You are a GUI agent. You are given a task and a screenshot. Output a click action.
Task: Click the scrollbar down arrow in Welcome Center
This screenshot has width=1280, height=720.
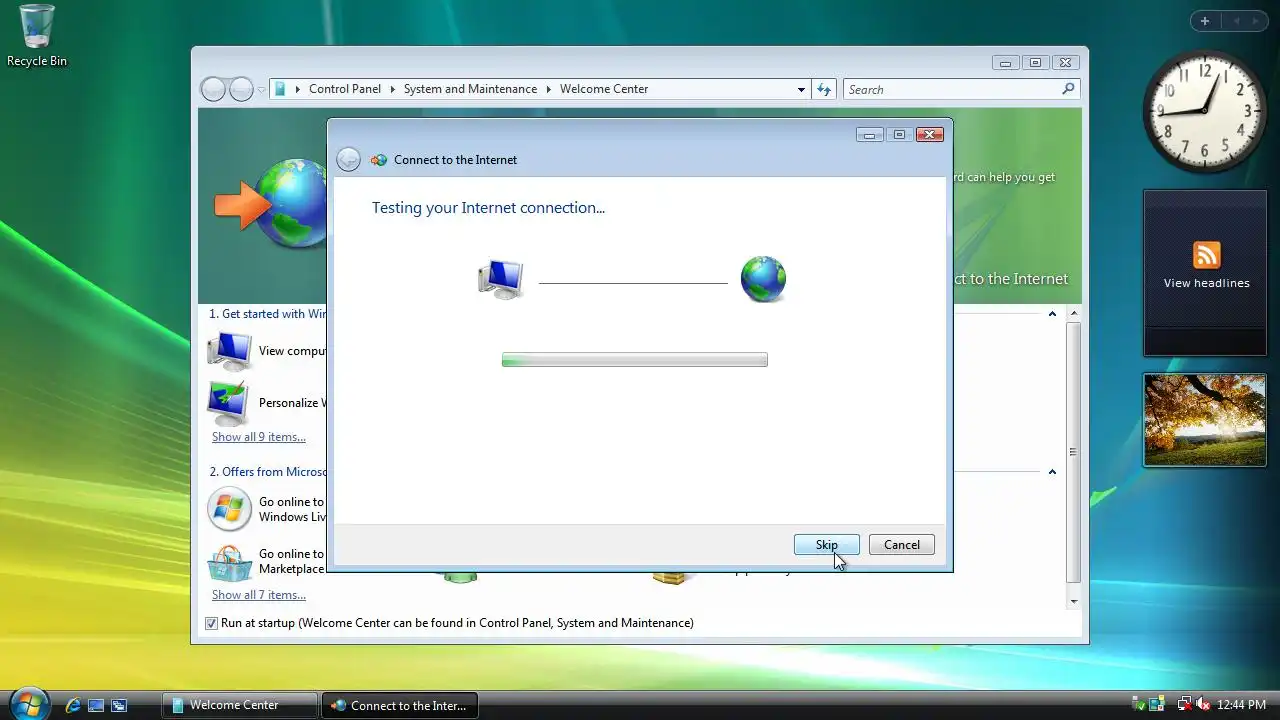point(1074,602)
